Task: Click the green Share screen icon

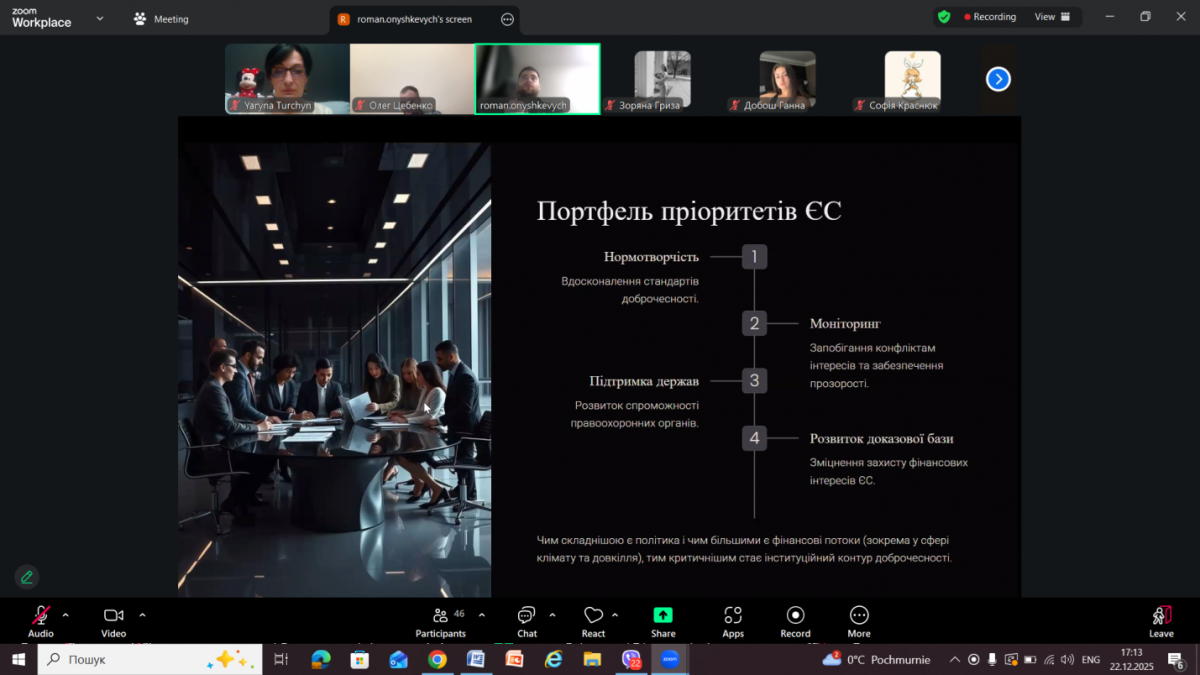Action: tap(663, 616)
